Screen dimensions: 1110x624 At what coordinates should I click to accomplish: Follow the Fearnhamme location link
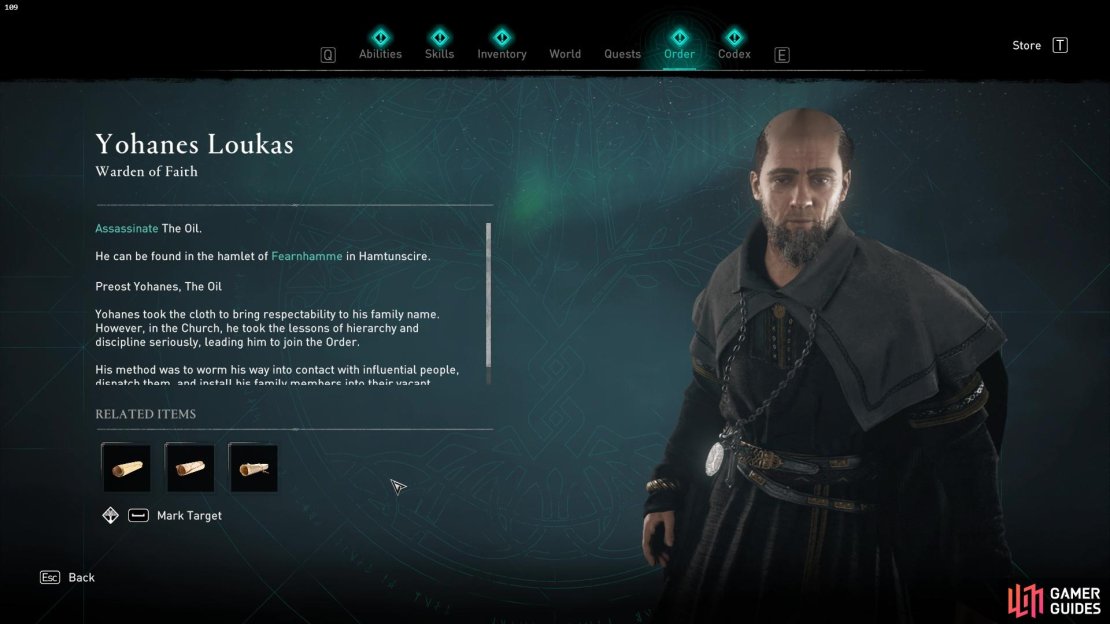(307, 256)
